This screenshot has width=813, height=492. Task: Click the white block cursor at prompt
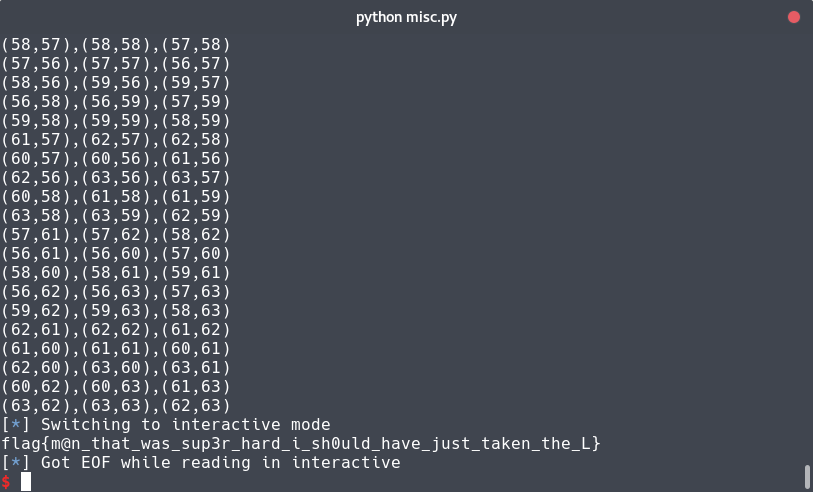[26, 482]
